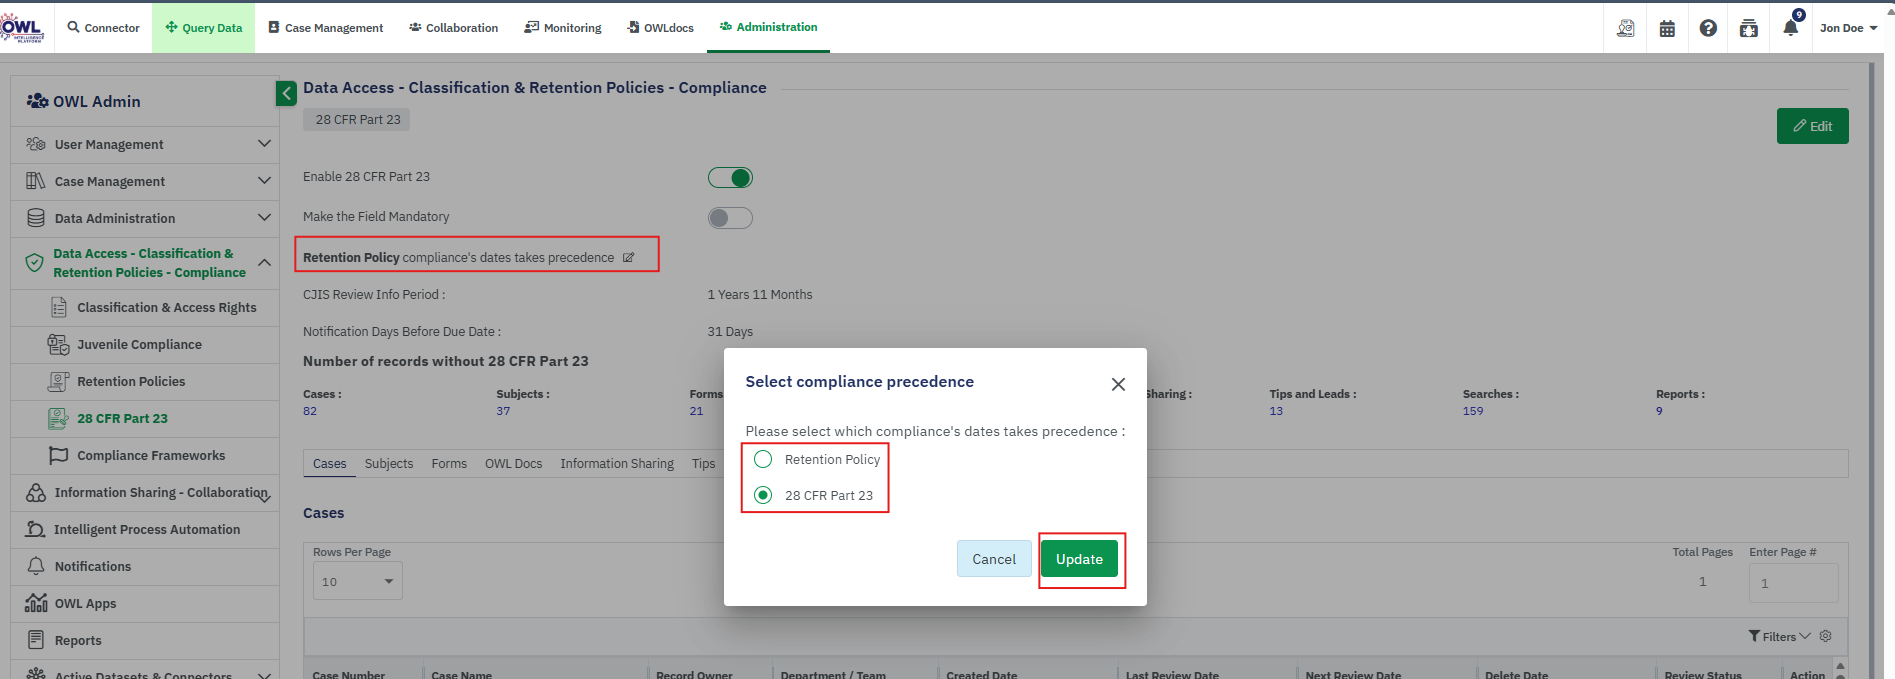1895x679 pixels.
Task: Open the calendar icon in top bar
Action: (x=1667, y=28)
